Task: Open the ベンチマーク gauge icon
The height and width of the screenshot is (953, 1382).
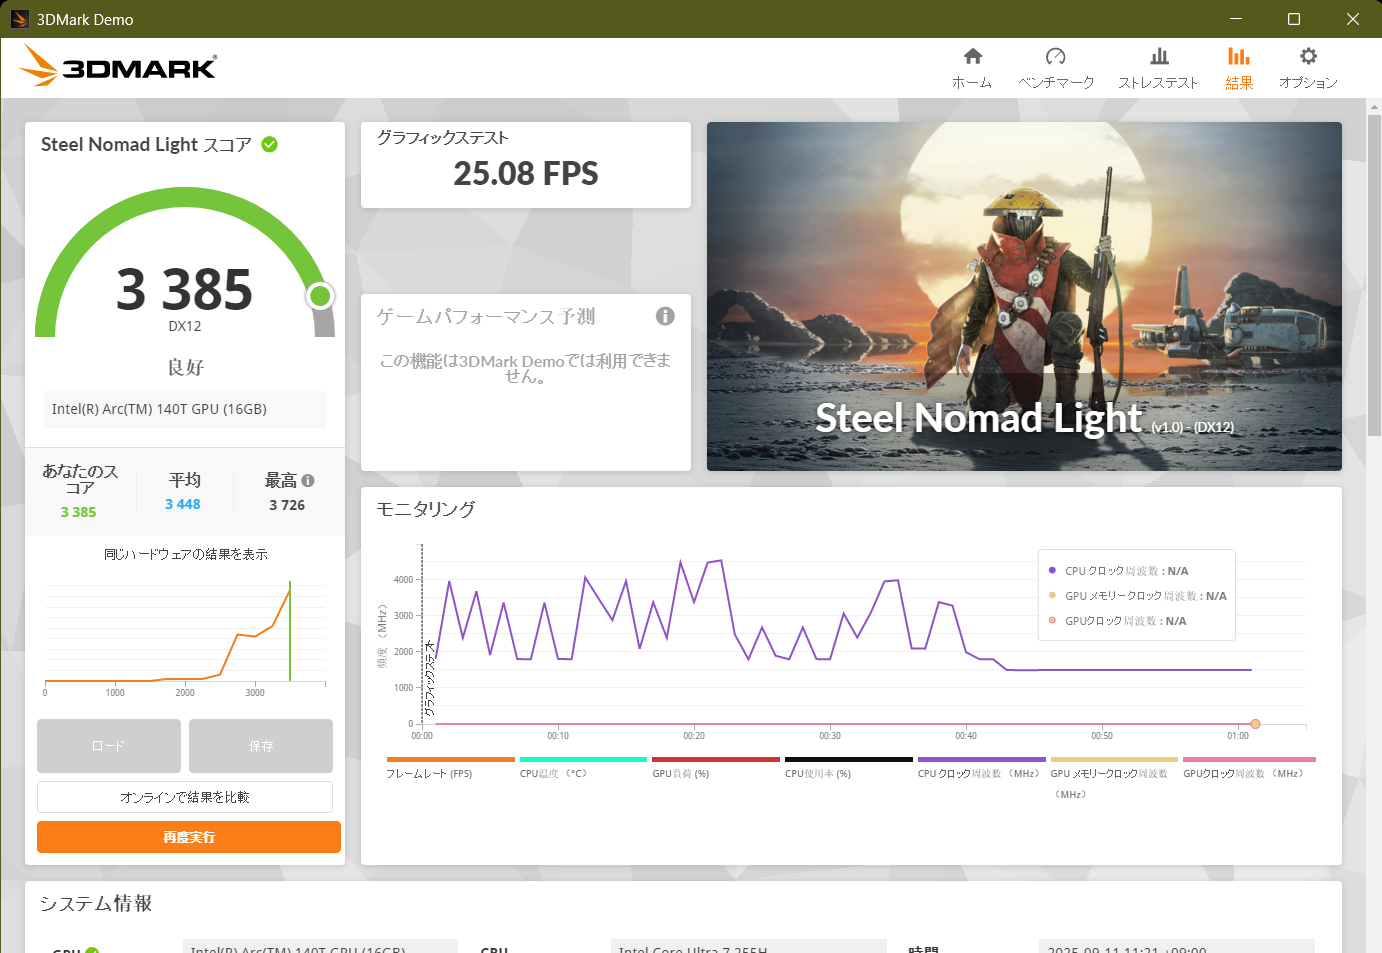Action: click(x=1055, y=57)
